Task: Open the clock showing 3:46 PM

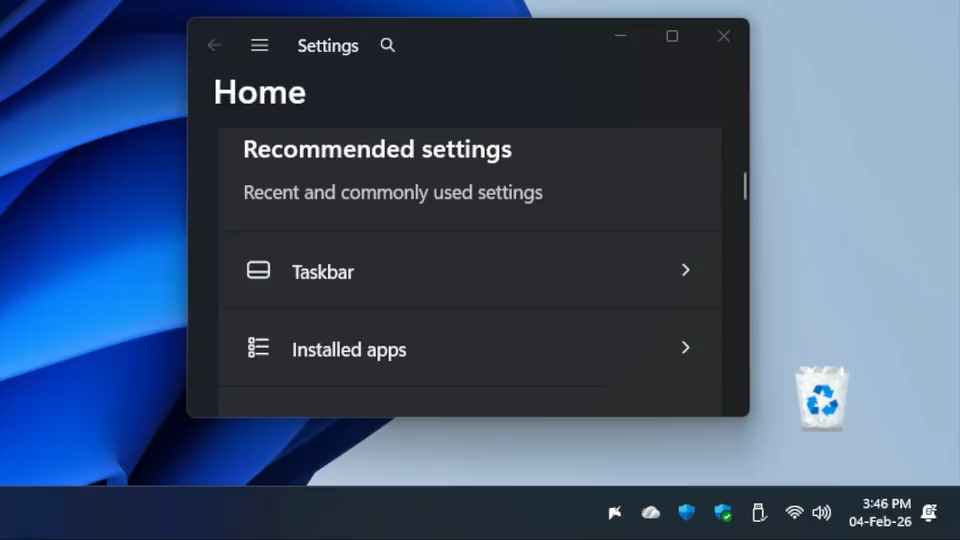Action: click(880, 512)
